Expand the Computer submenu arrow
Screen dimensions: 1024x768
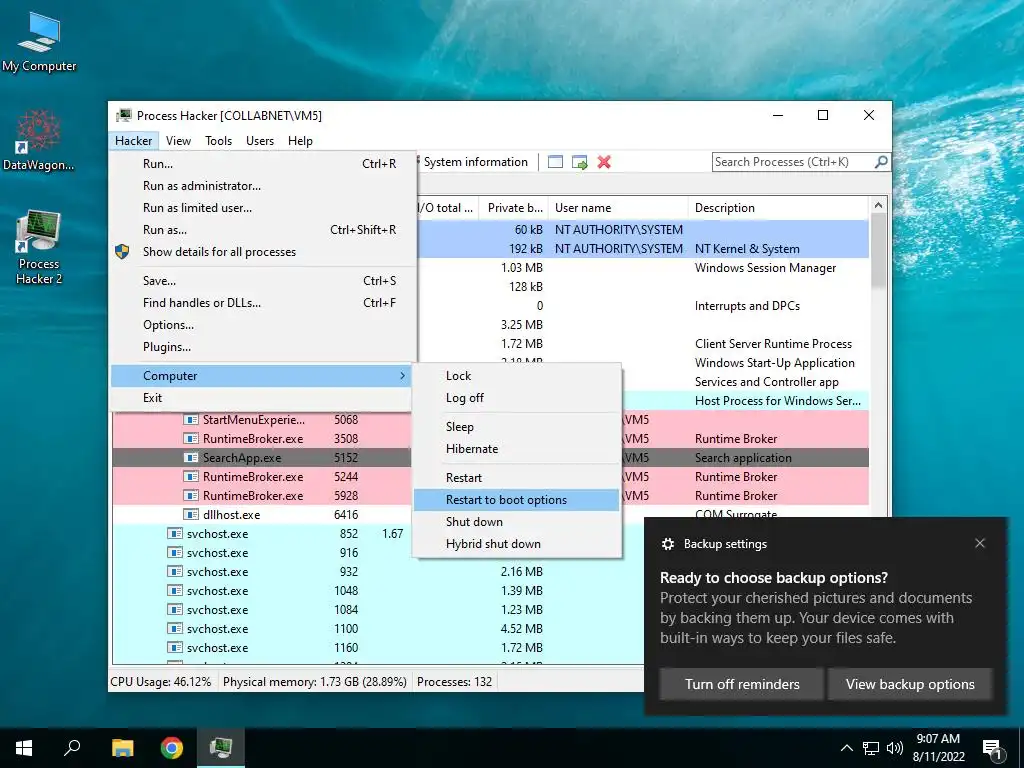(402, 376)
